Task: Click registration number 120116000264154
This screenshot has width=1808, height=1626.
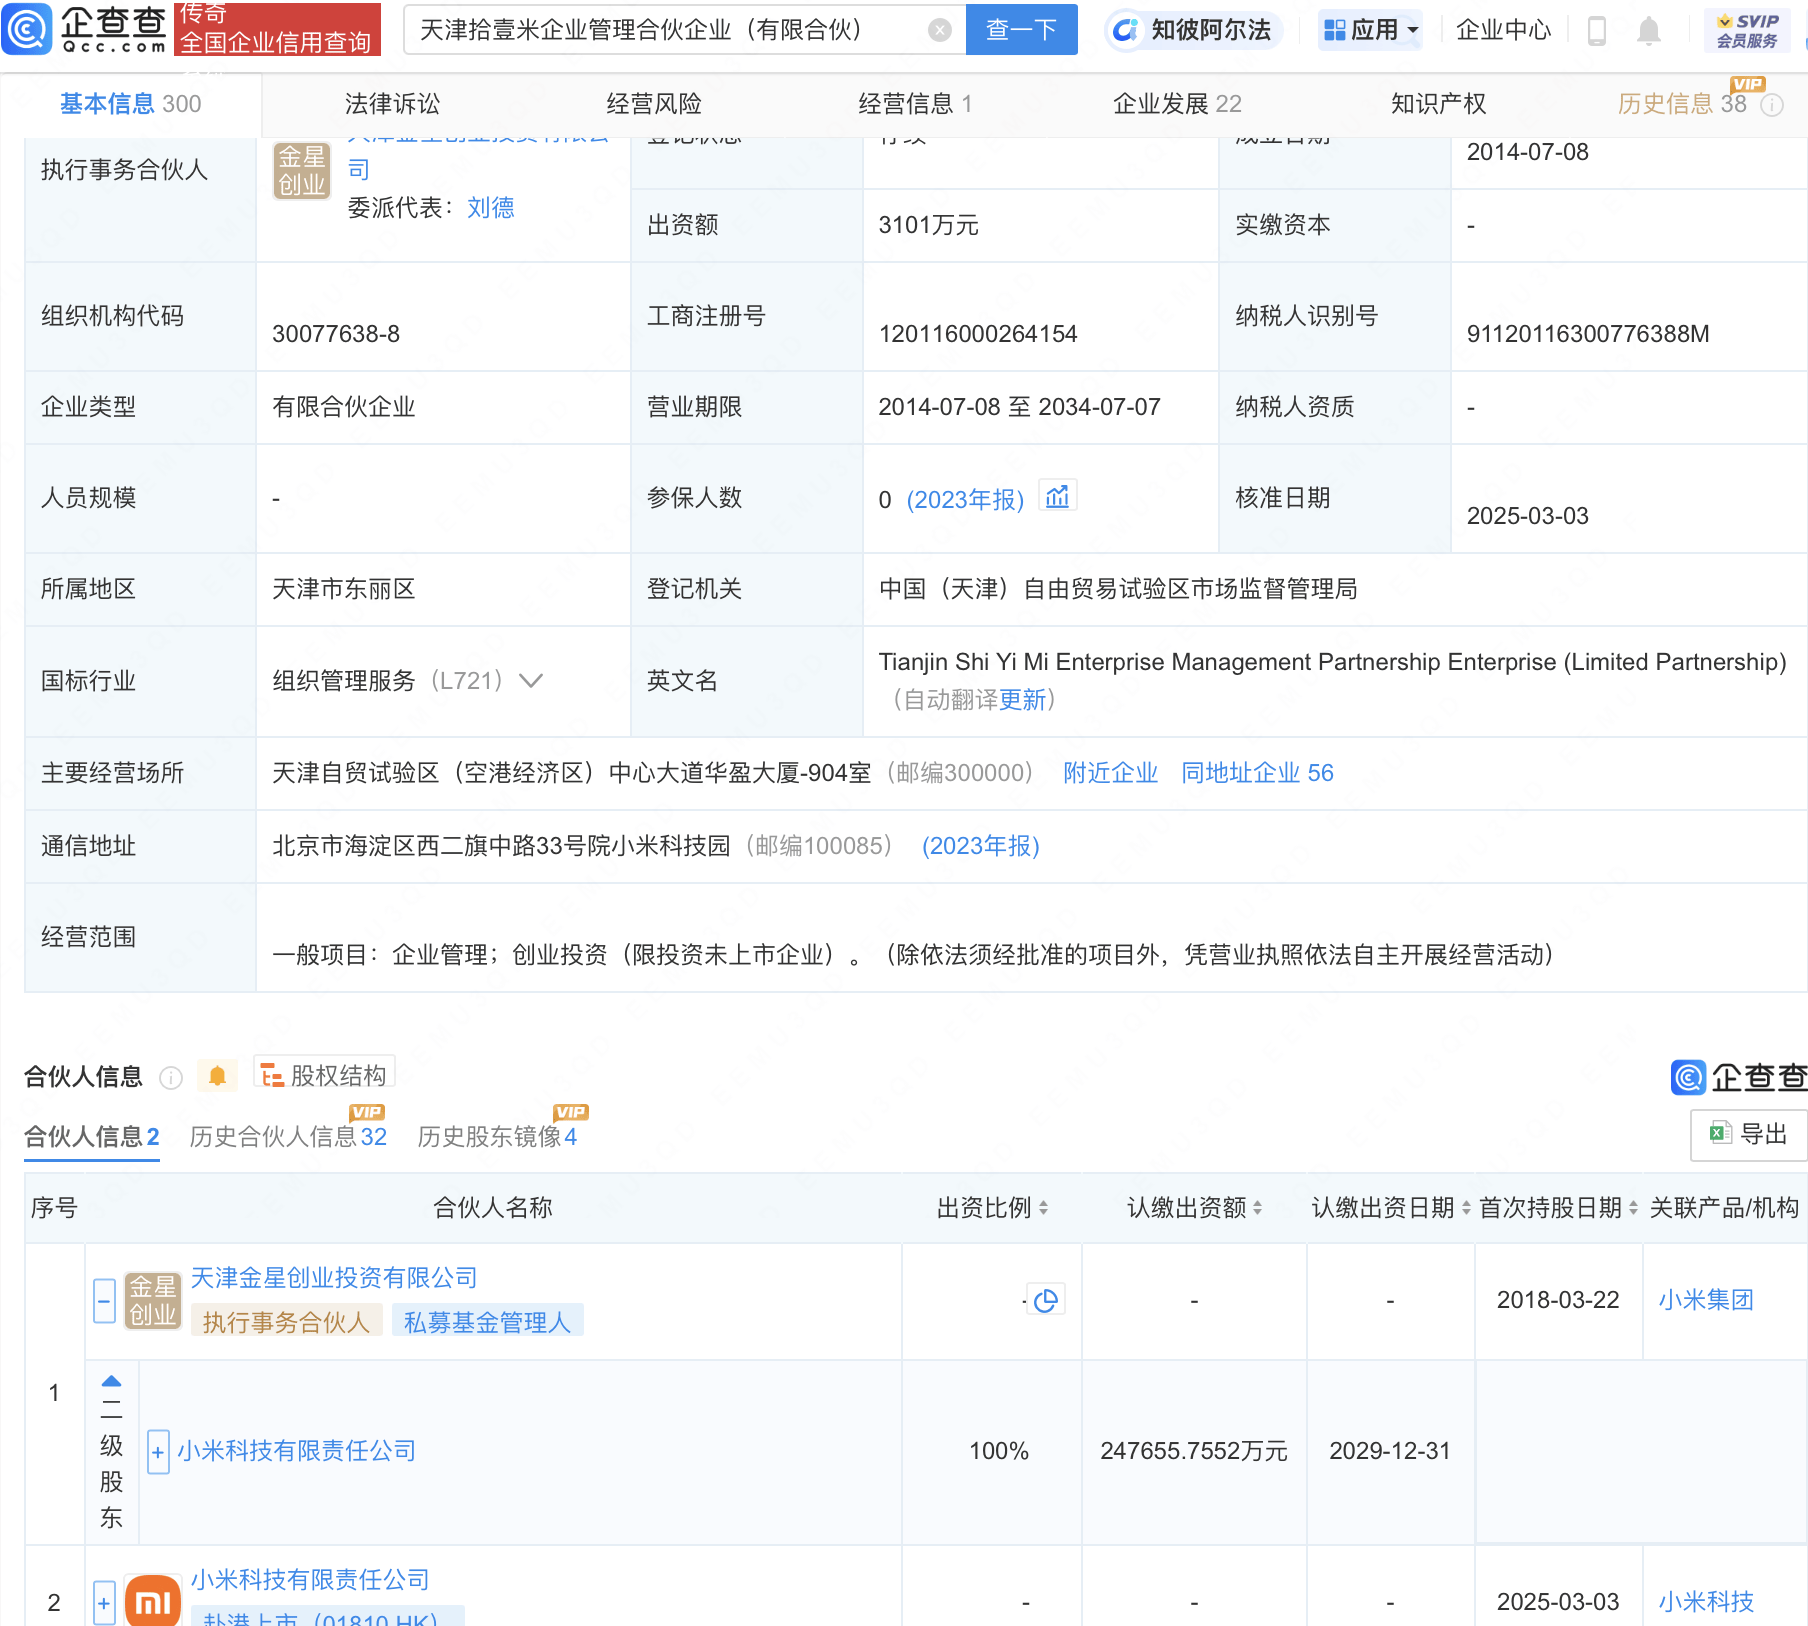Action: (978, 334)
